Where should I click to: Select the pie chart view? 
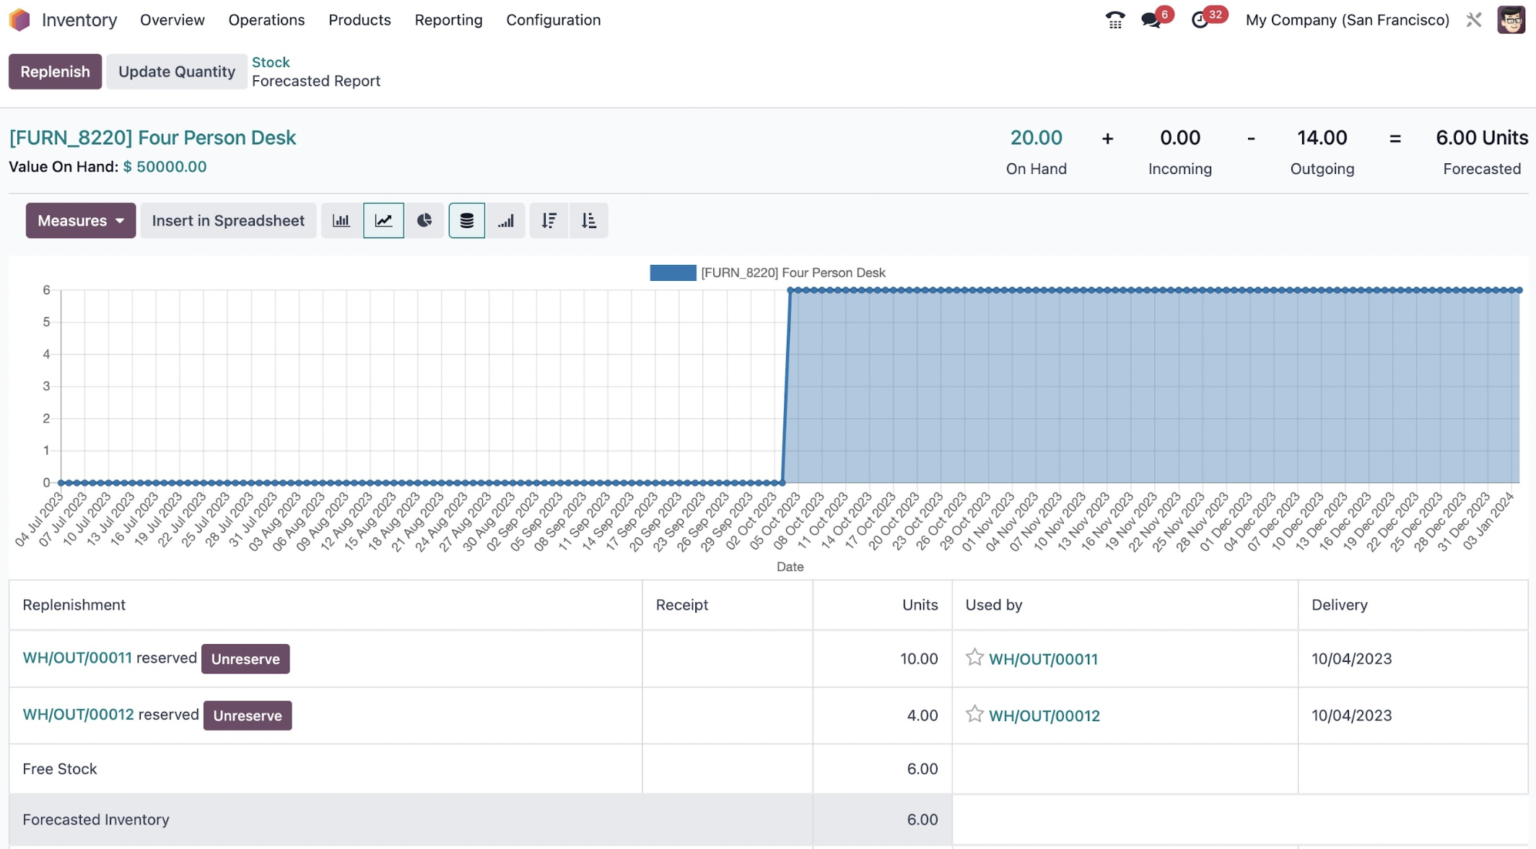click(x=425, y=220)
